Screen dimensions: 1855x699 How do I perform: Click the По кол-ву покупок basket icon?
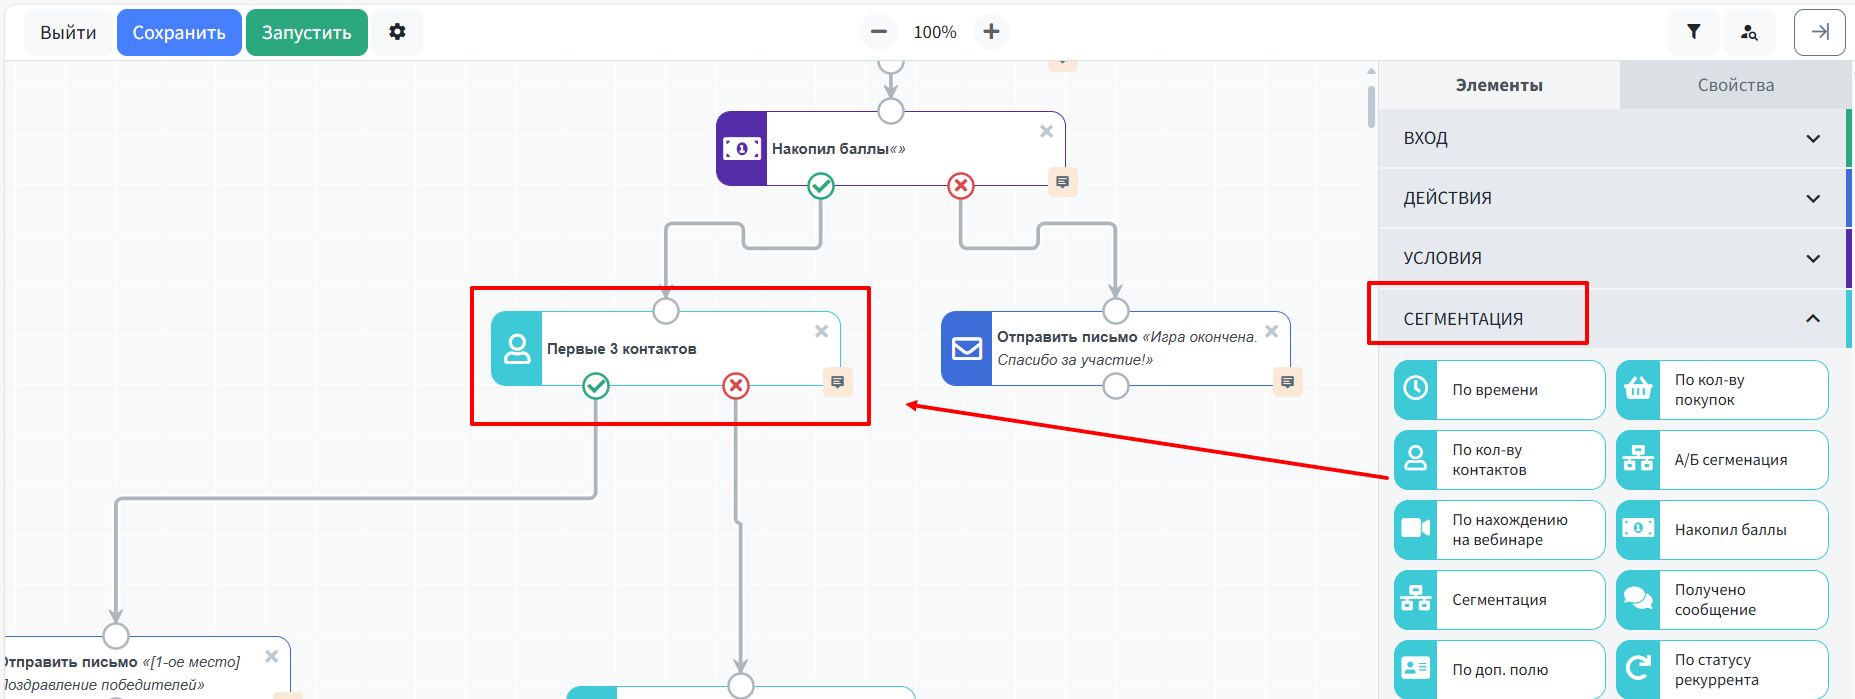(x=1638, y=390)
